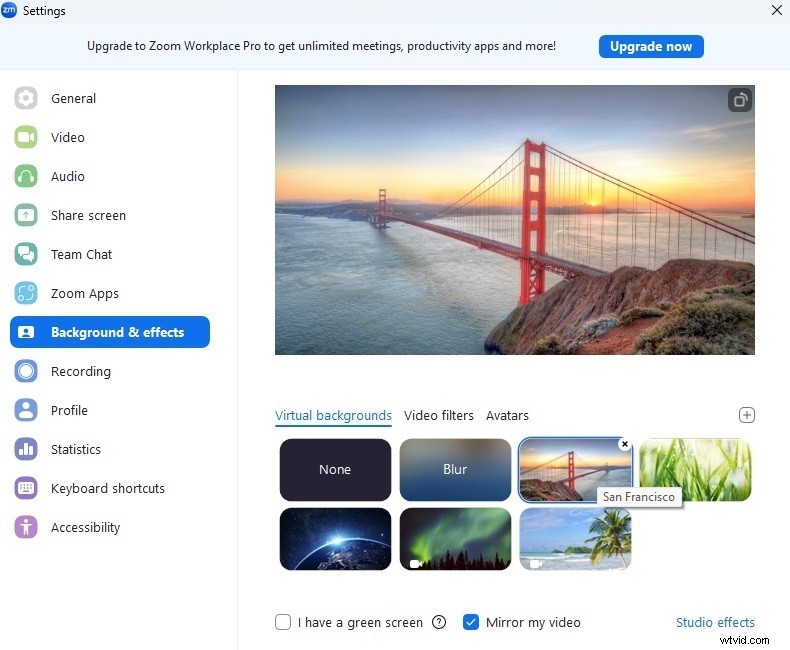
Task: Click the Share screen icon
Action: [x=26, y=215]
